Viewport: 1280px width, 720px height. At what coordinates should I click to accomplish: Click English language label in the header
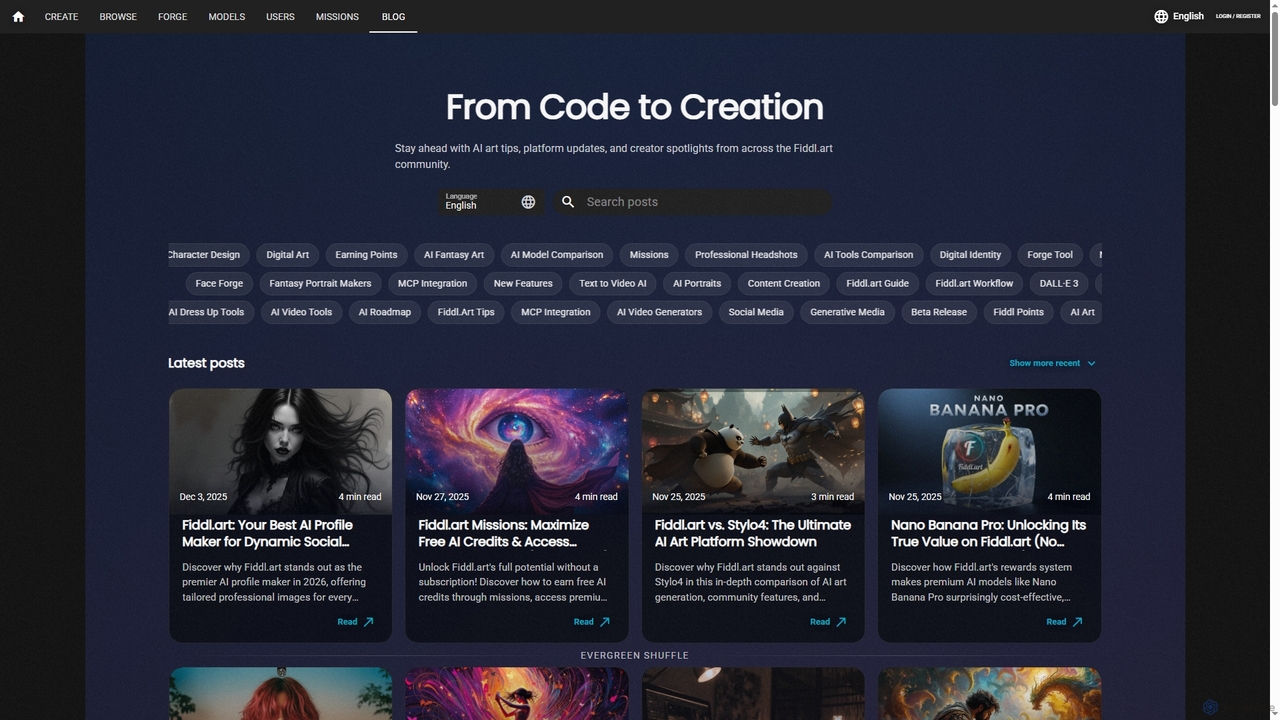[x=1188, y=17]
